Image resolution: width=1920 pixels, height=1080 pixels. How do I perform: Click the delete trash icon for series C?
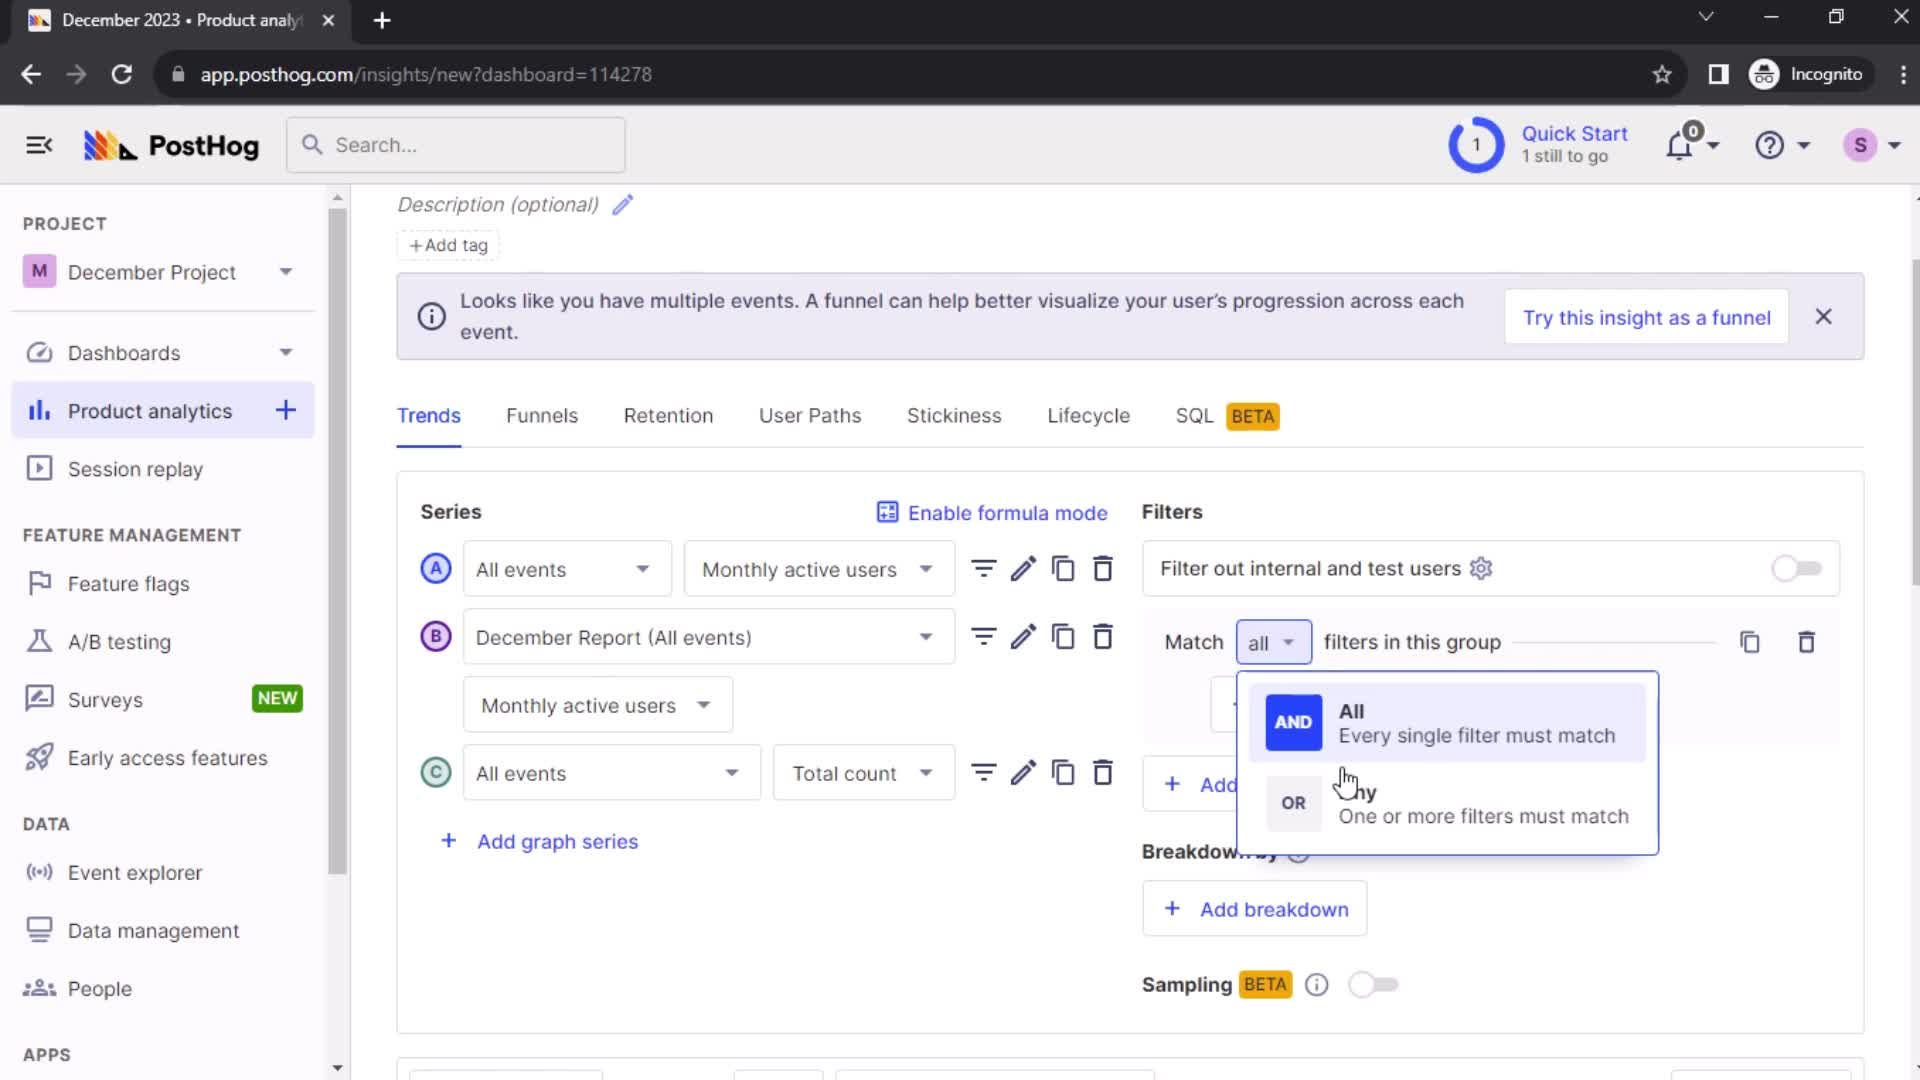coord(1105,774)
